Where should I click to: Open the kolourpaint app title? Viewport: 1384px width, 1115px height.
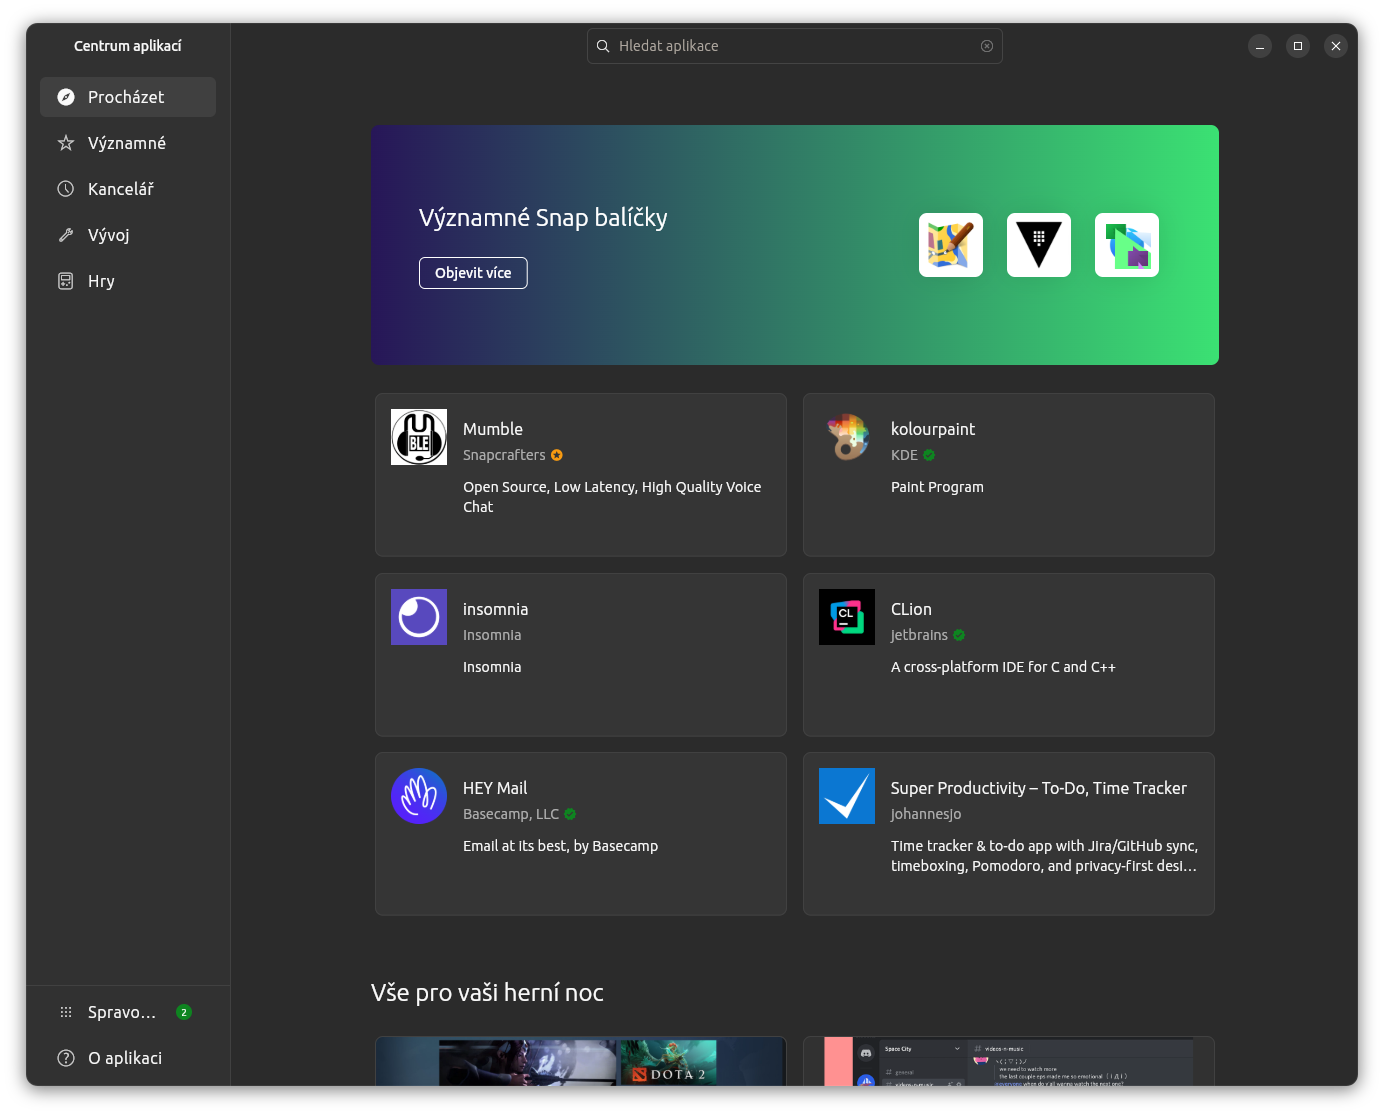(933, 429)
